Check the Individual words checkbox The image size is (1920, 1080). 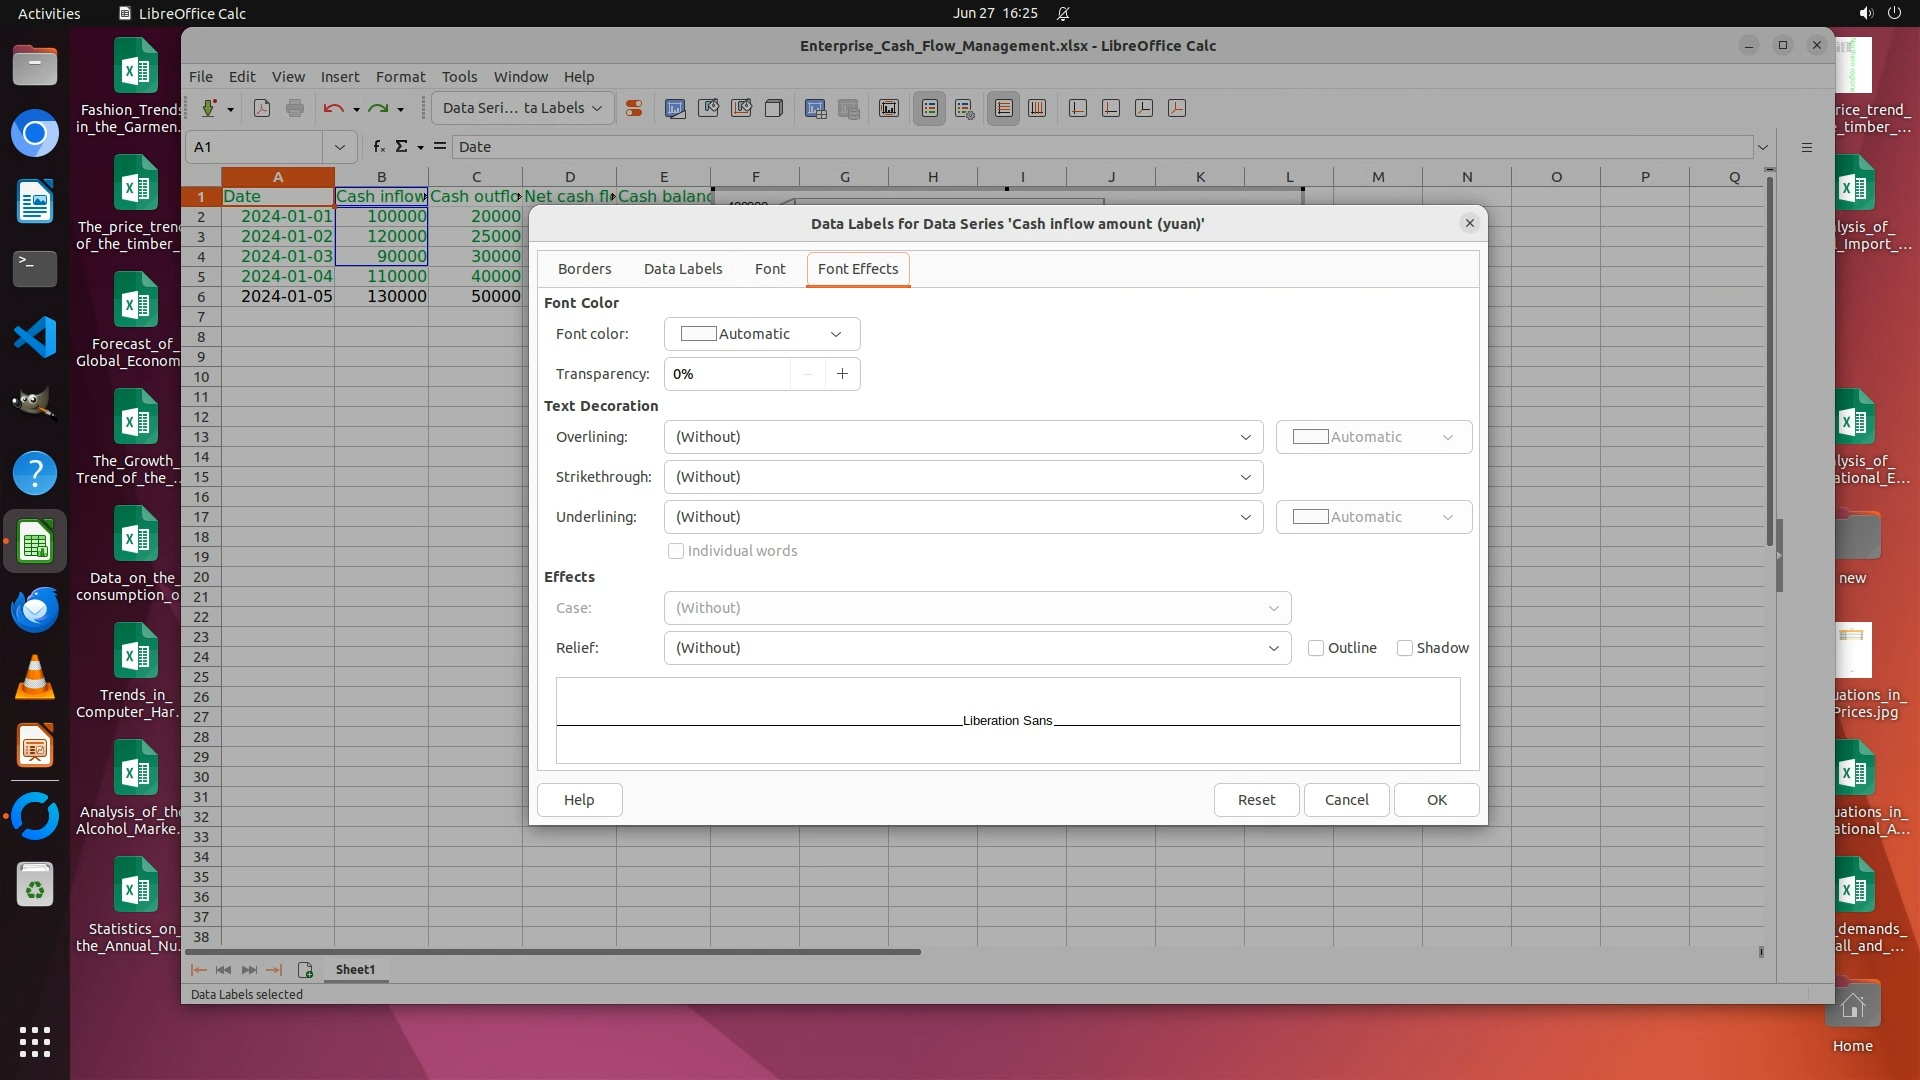coord(676,551)
